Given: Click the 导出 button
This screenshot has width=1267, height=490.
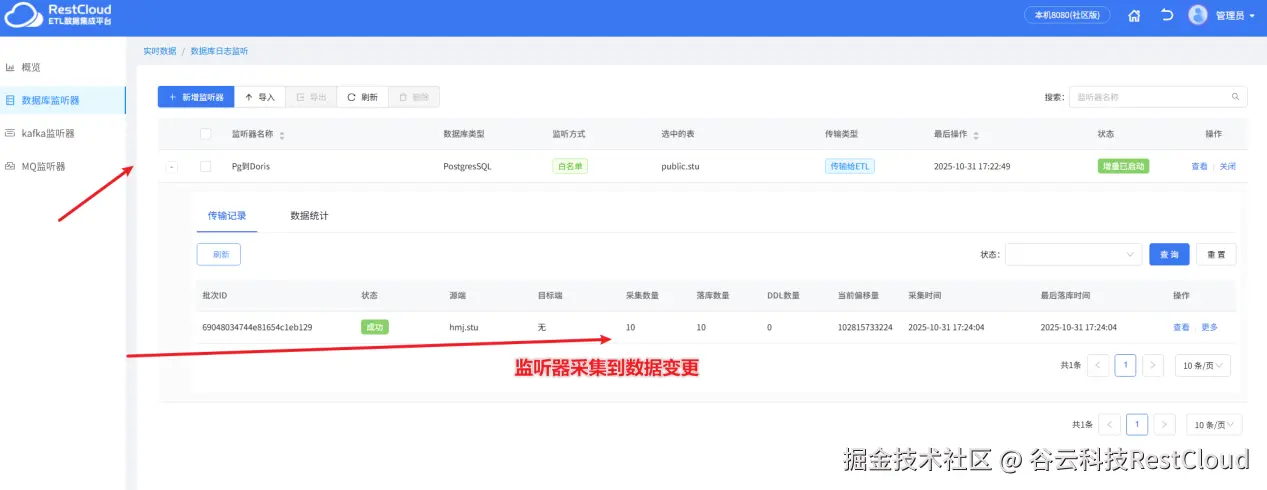Looking at the screenshot, I should tap(311, 97).
